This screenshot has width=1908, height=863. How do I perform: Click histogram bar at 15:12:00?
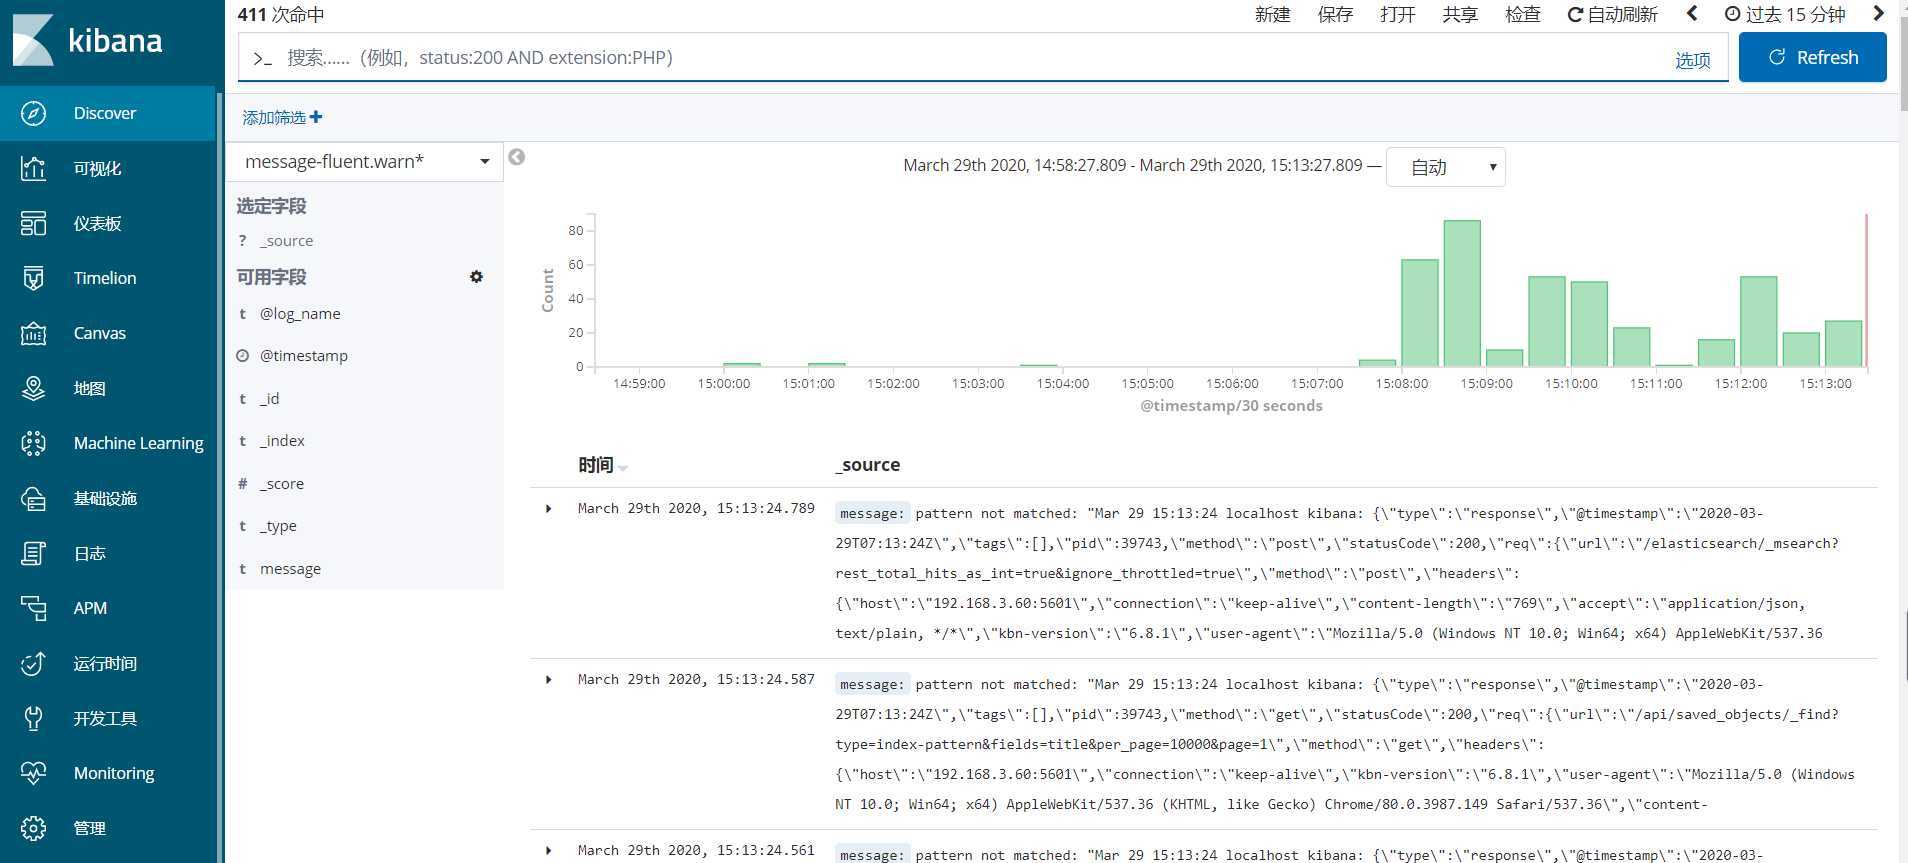pyautogui.click(x=1759, y=321)
